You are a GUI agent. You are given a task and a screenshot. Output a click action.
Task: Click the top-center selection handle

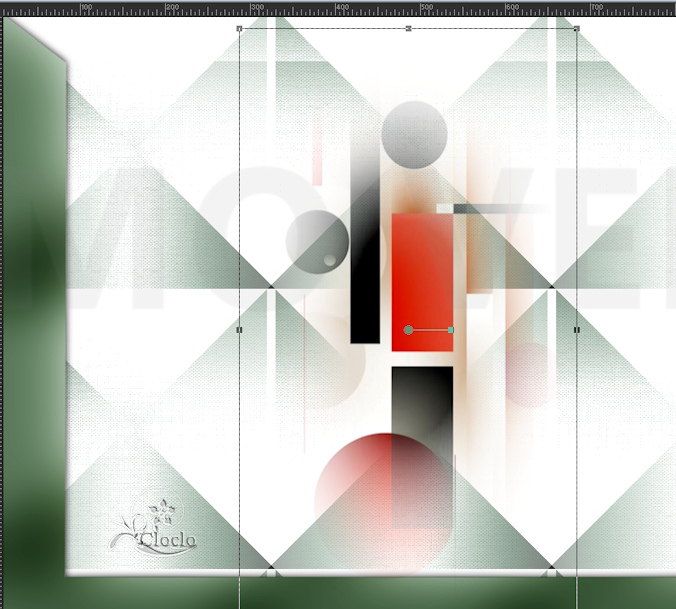408,29
